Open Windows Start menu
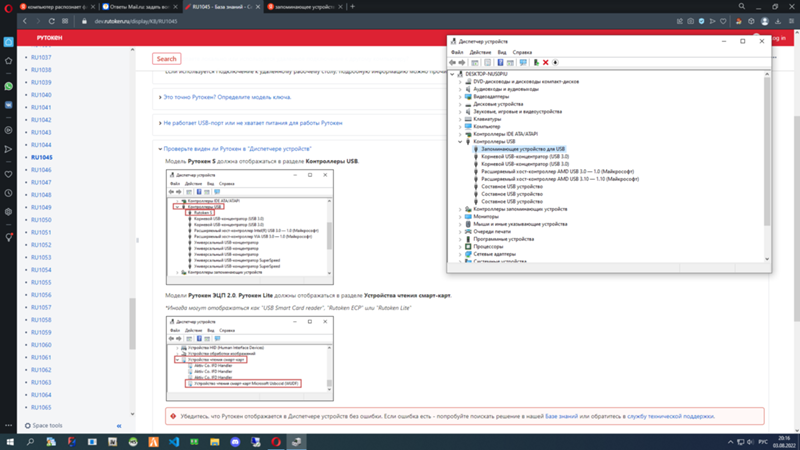800x450 pixels. [10, 442]
